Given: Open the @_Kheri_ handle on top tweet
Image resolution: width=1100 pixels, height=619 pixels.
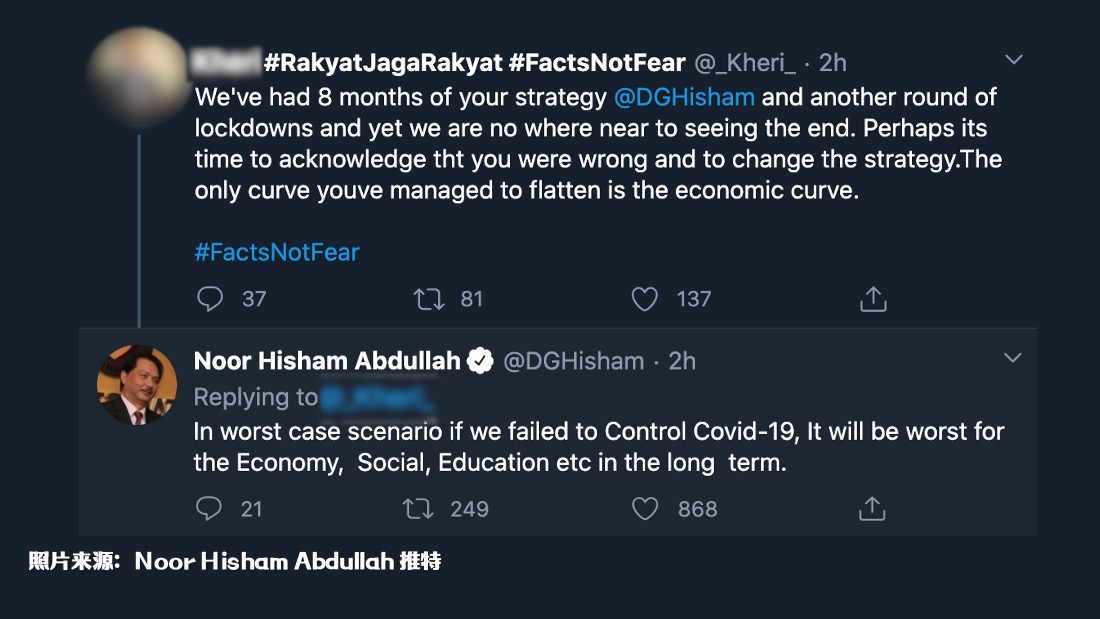Looking at the screenshot, I should tap(745, 63).
